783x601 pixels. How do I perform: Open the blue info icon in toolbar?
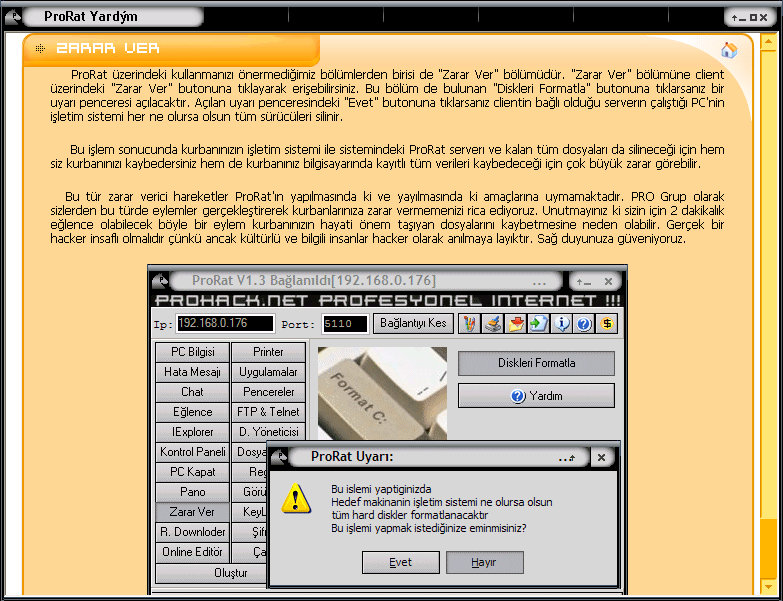(x=562, y=323)
